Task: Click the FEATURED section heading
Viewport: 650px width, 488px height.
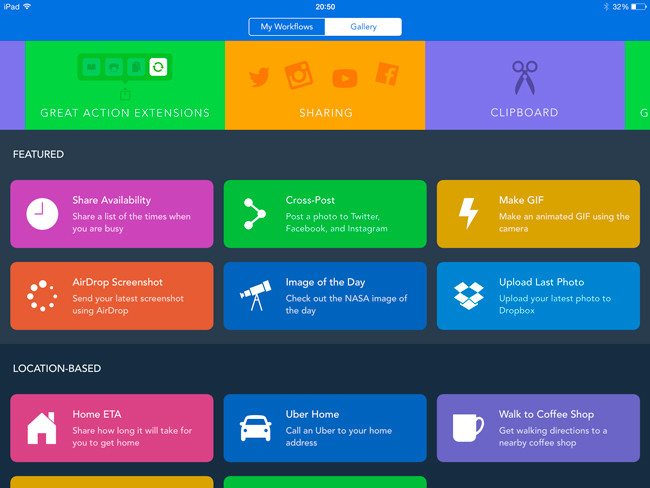Action: coord(38,154)
